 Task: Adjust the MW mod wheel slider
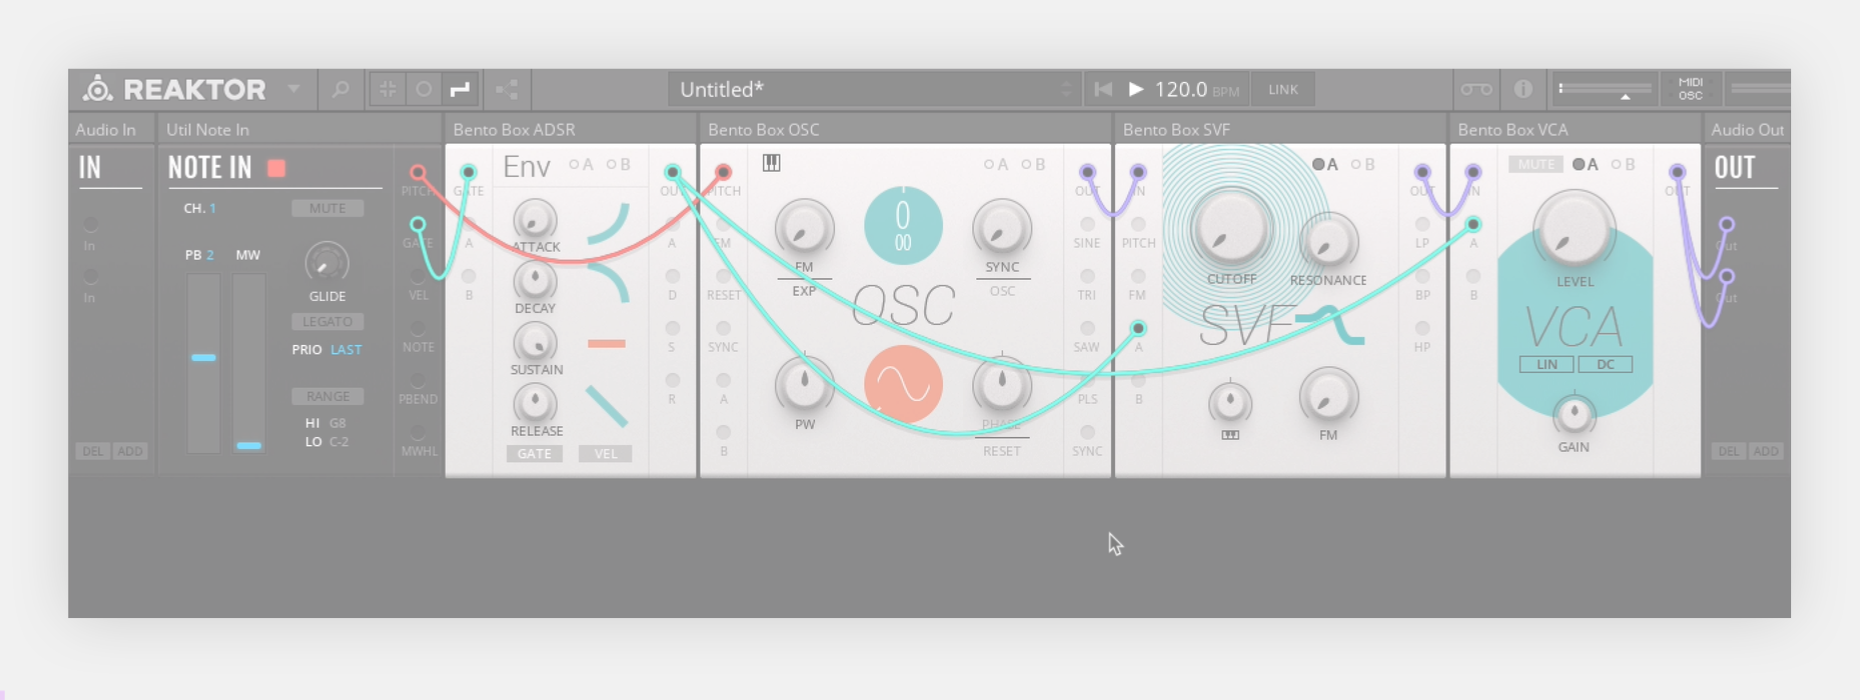[x=249, y=363]
